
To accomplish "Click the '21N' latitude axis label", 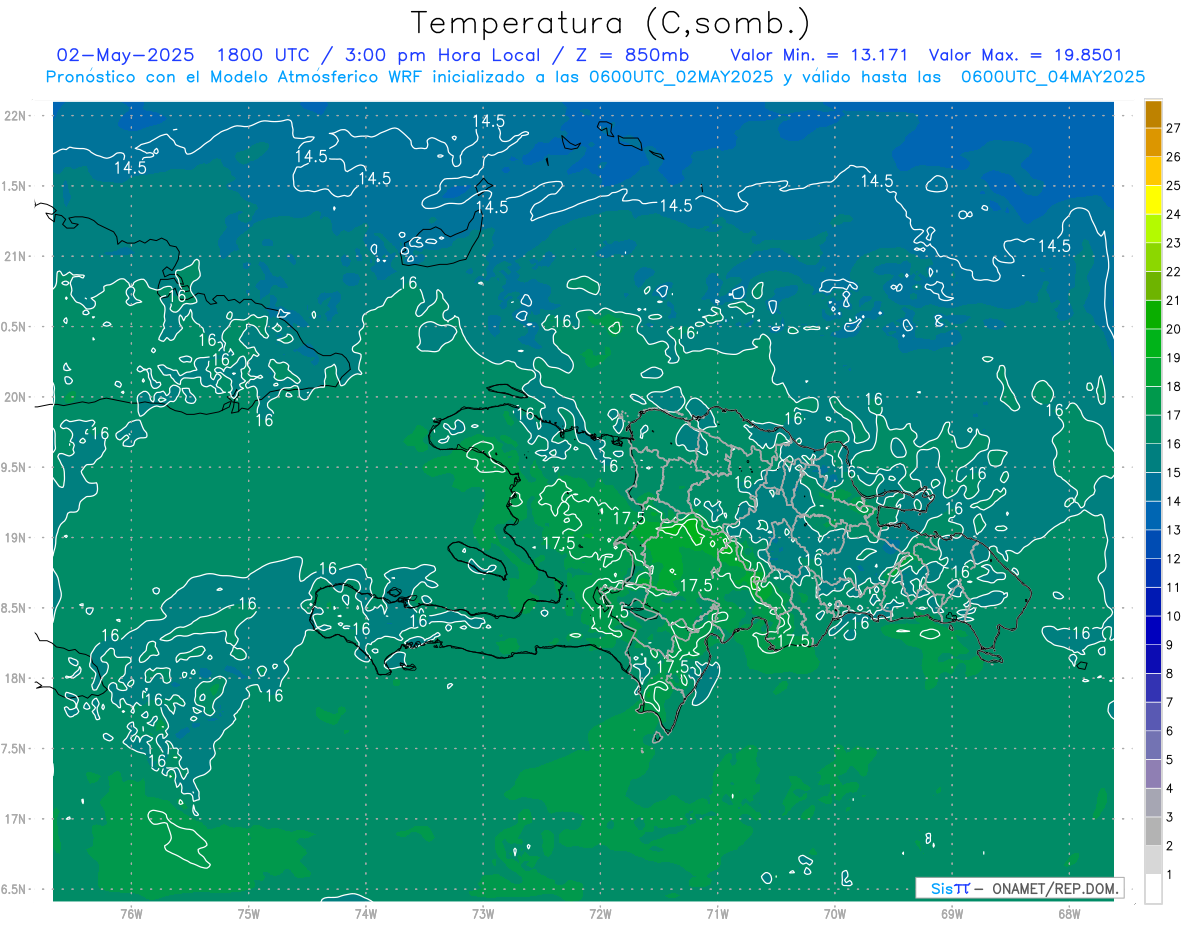I will coord(17,257).
